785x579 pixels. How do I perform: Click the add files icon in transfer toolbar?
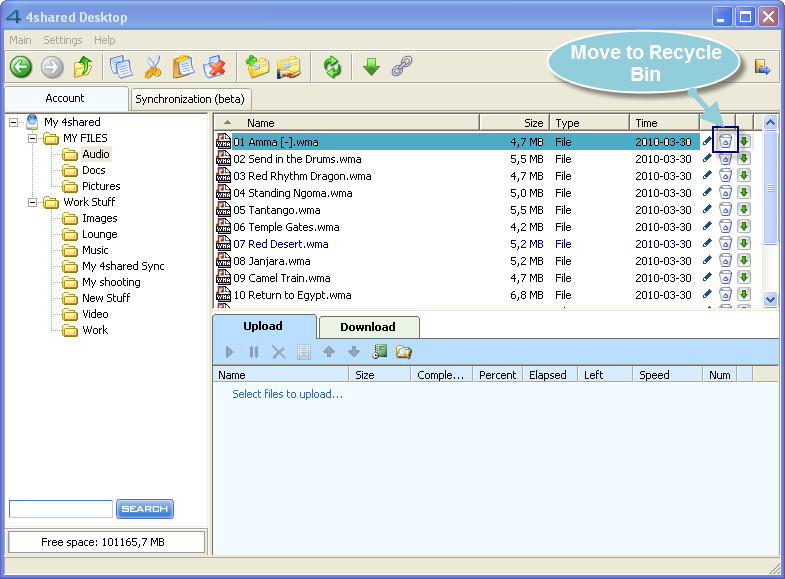click(x=379, y=352)
